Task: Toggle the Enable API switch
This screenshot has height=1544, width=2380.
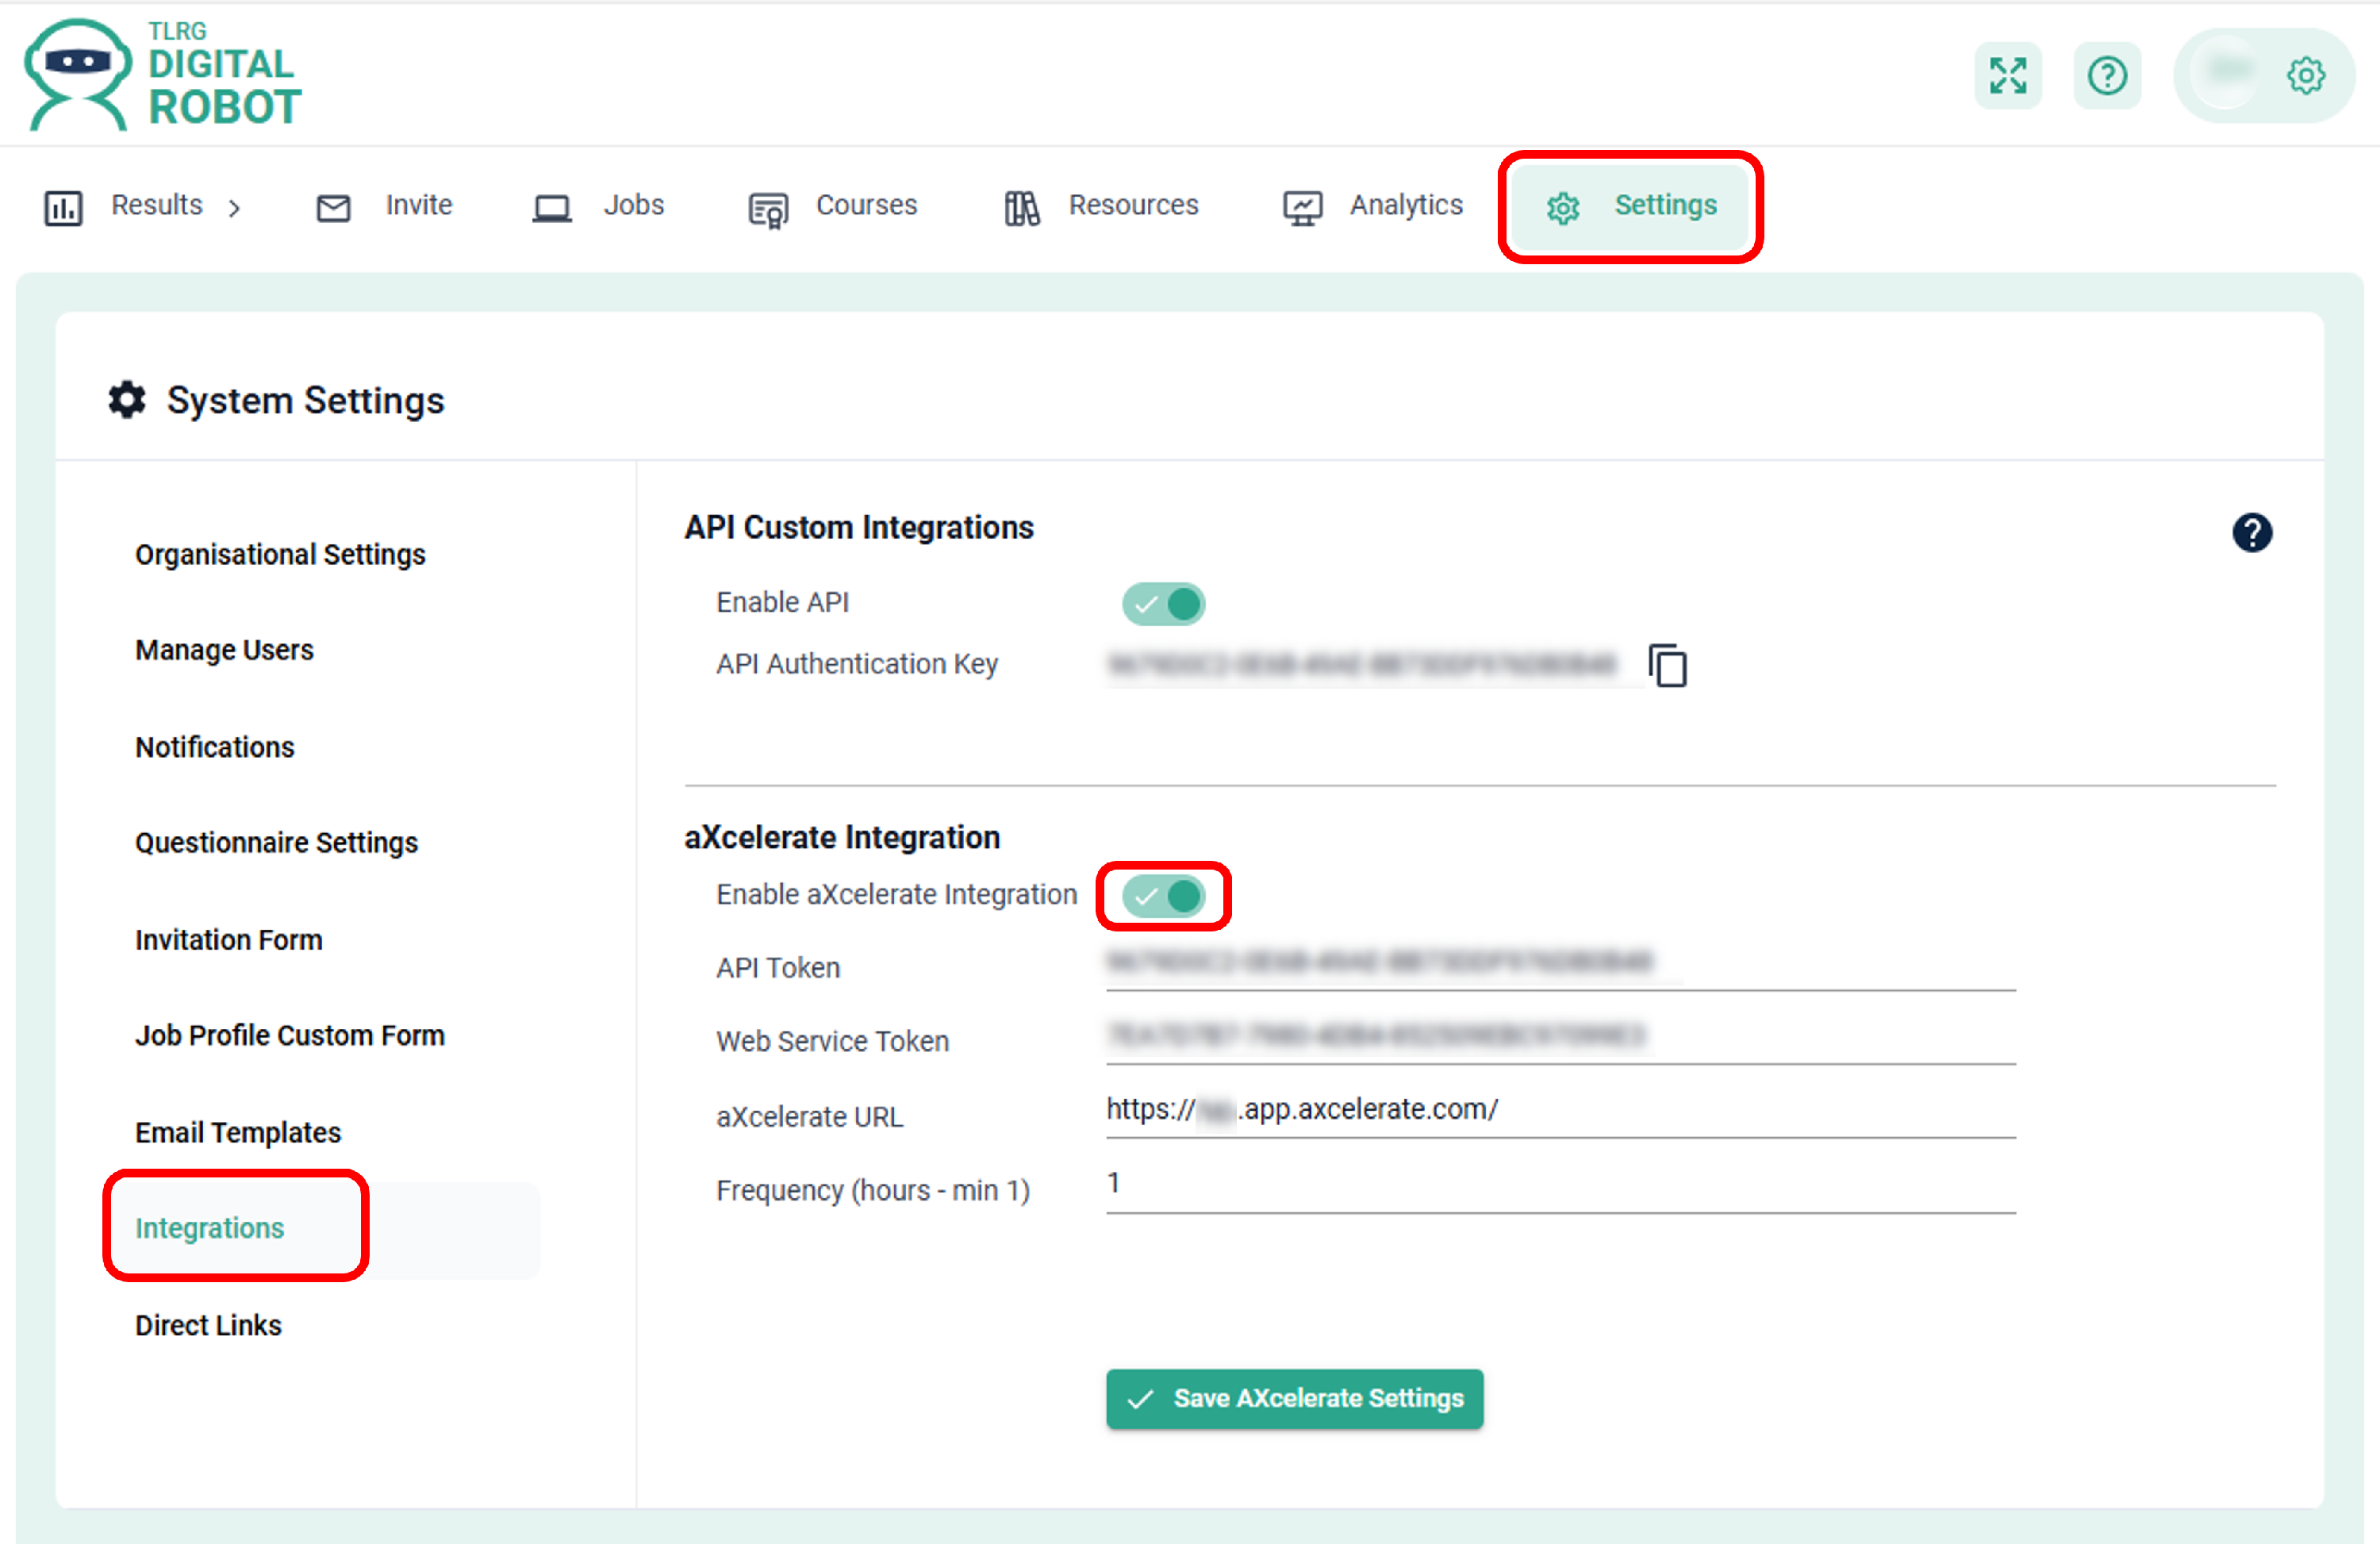Action: point(1163,604)
